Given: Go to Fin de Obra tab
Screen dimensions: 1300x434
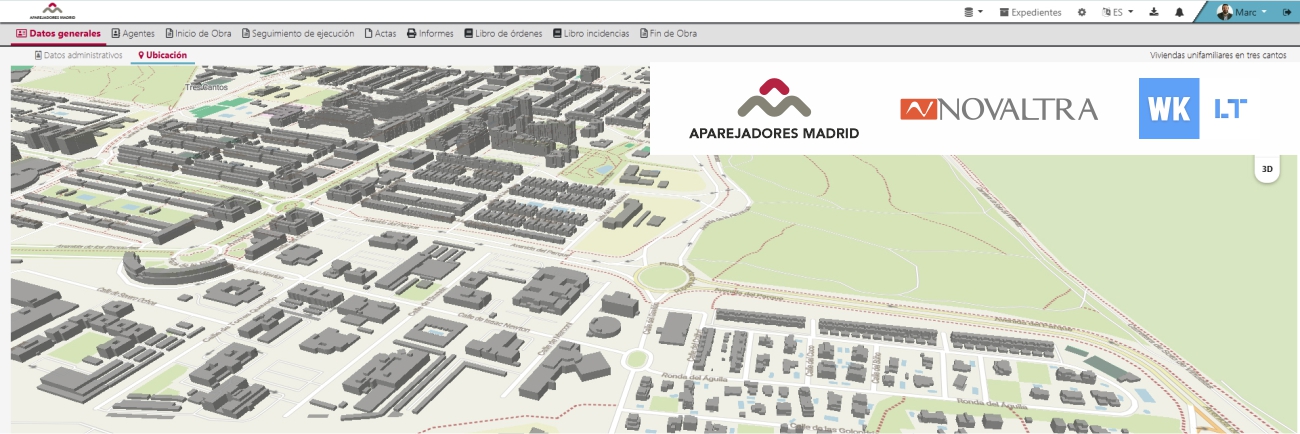Looking at the screenshot, I should click(667, 34).
